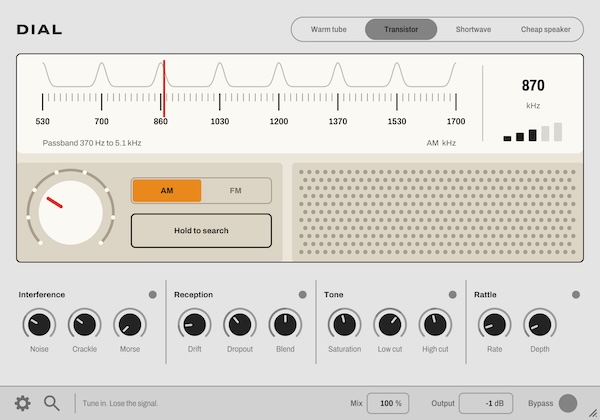Image resolution: width=600 pixels, height=420 pixels.
Task: Click the Drift knob
Action: (x=194, y=324)
